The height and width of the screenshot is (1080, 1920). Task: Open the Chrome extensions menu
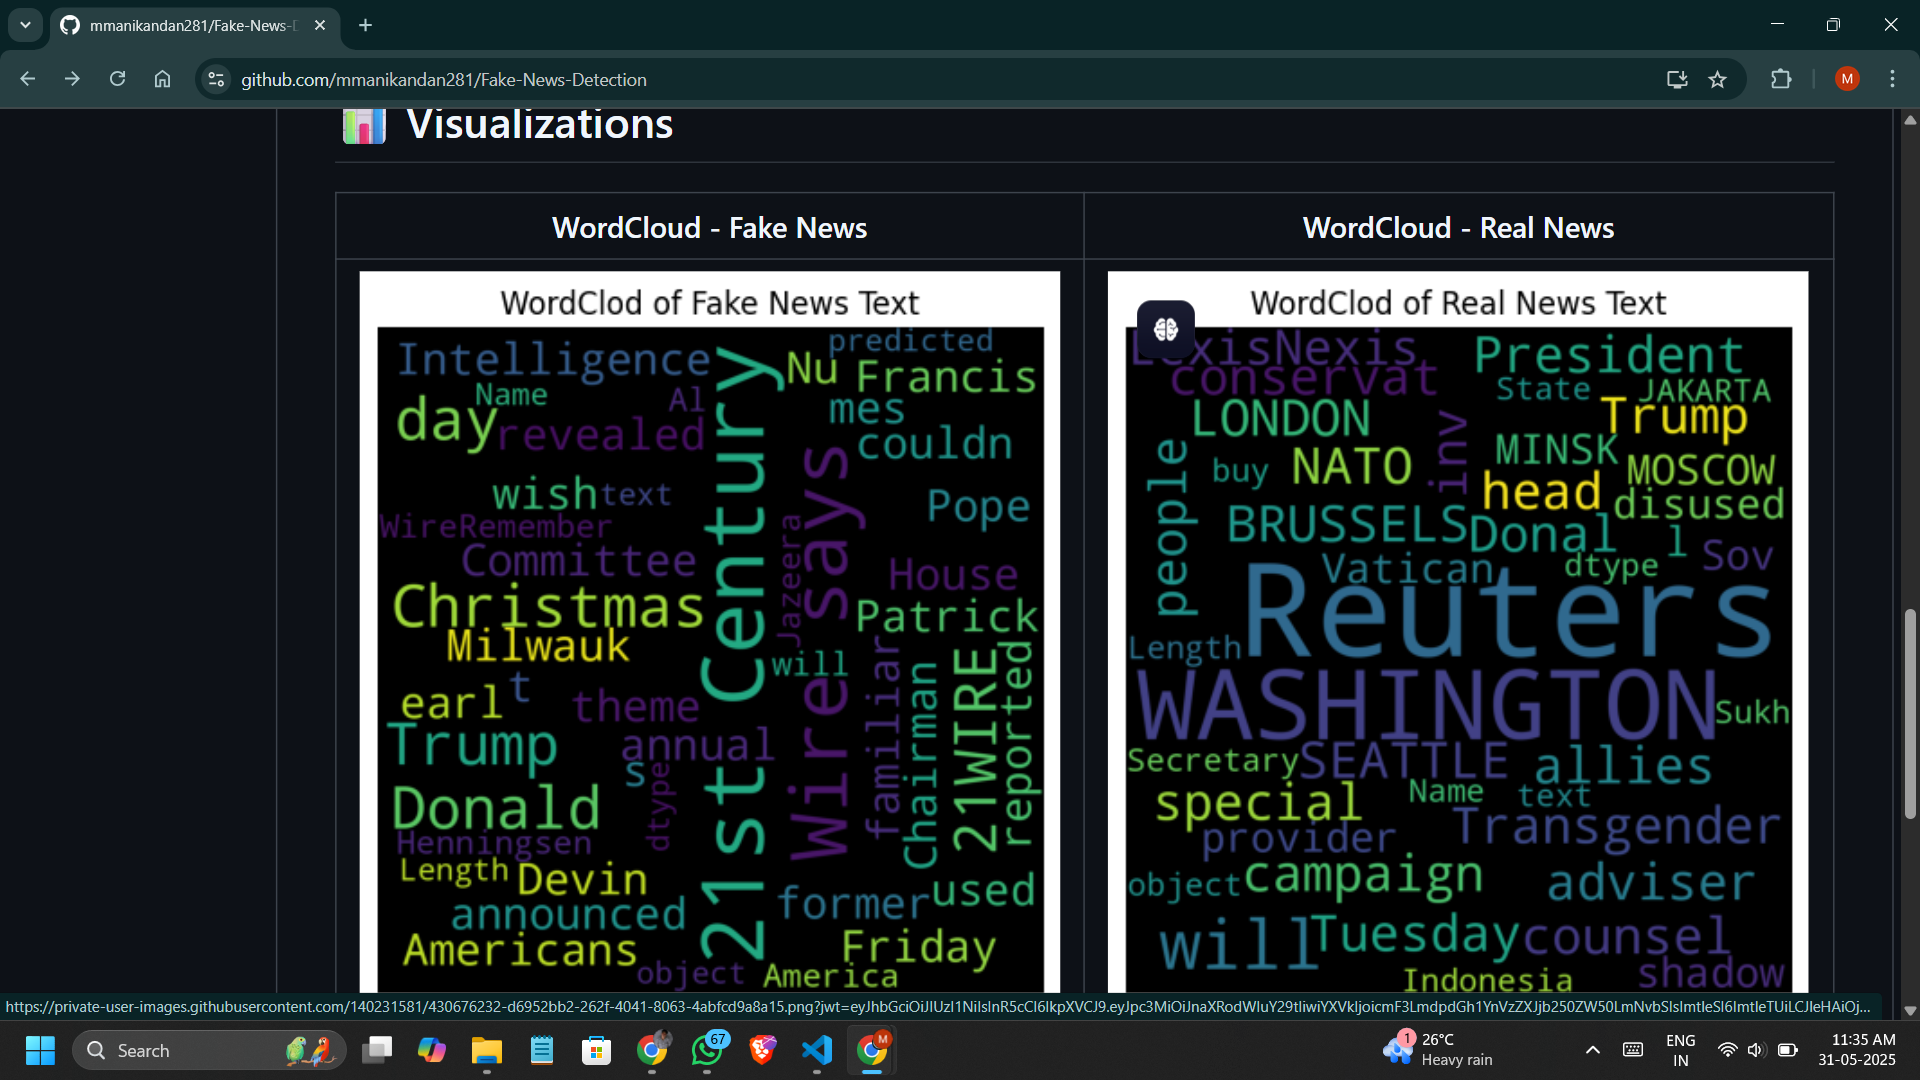[x=1781, y=79]
